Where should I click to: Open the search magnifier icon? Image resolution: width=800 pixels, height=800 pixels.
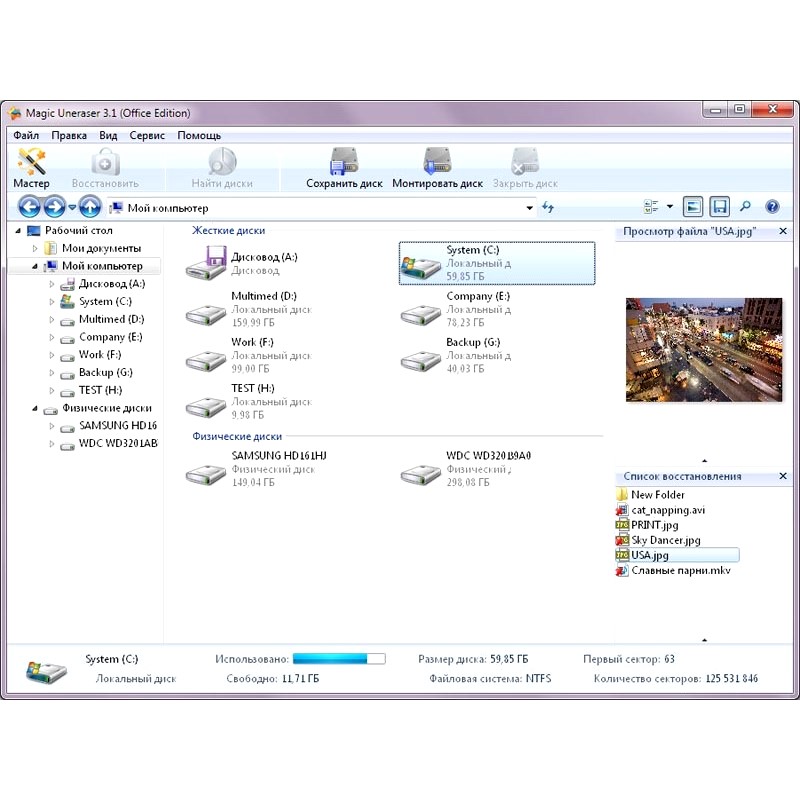(x=745, y=208)
